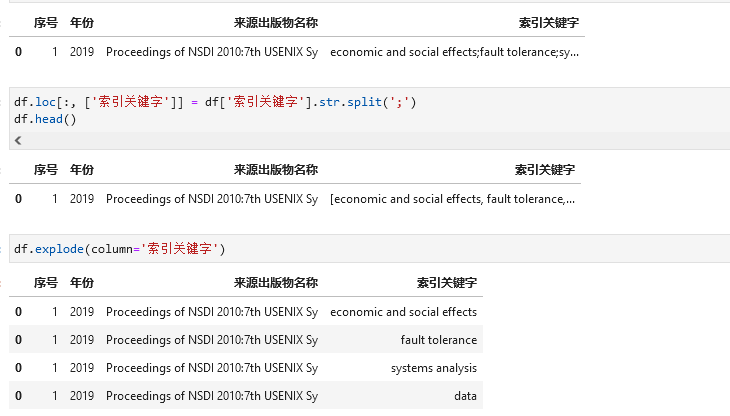Viewport: 730px width, 416px height.
Task: Click the scroll-left arrow under the split code cell
Action: point(18,141)
